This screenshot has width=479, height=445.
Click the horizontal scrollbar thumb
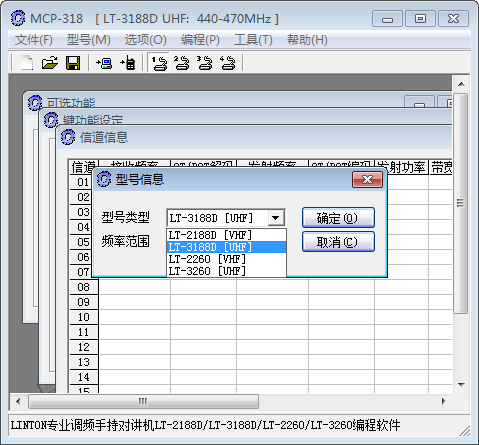pos(143,401)
